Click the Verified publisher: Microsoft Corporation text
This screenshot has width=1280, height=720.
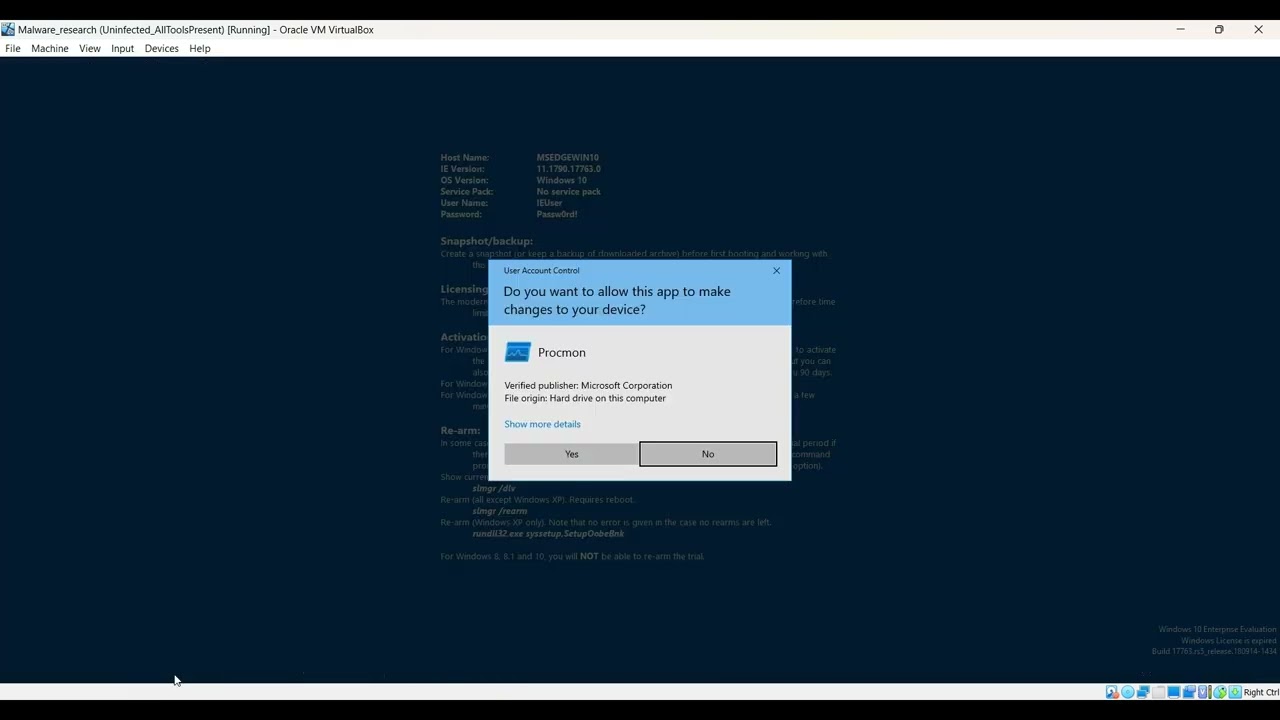(588, 385)
